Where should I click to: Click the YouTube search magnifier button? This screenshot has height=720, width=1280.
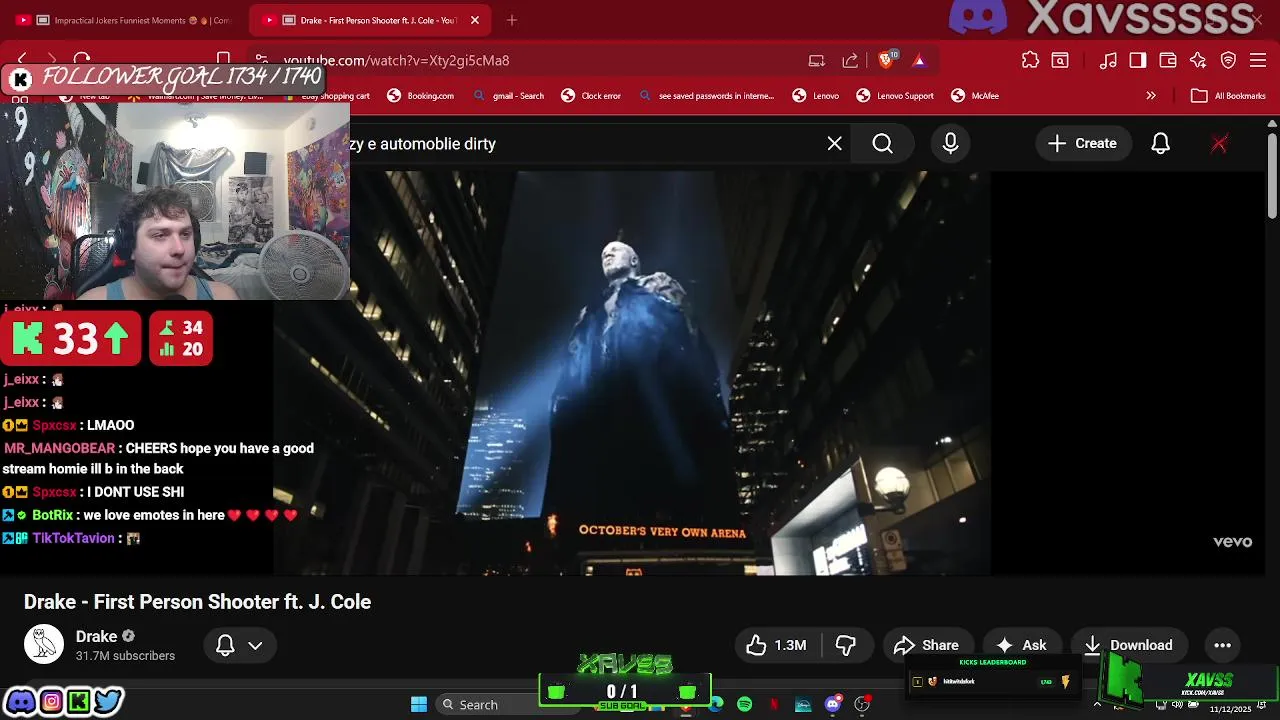coord(882,144)
